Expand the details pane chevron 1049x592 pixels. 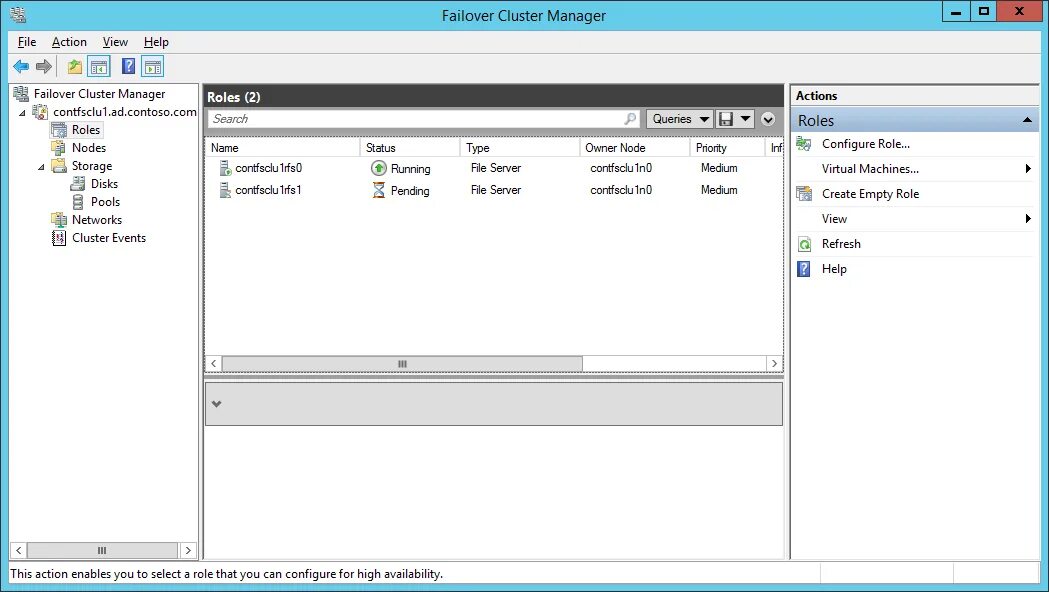point(216,404)
